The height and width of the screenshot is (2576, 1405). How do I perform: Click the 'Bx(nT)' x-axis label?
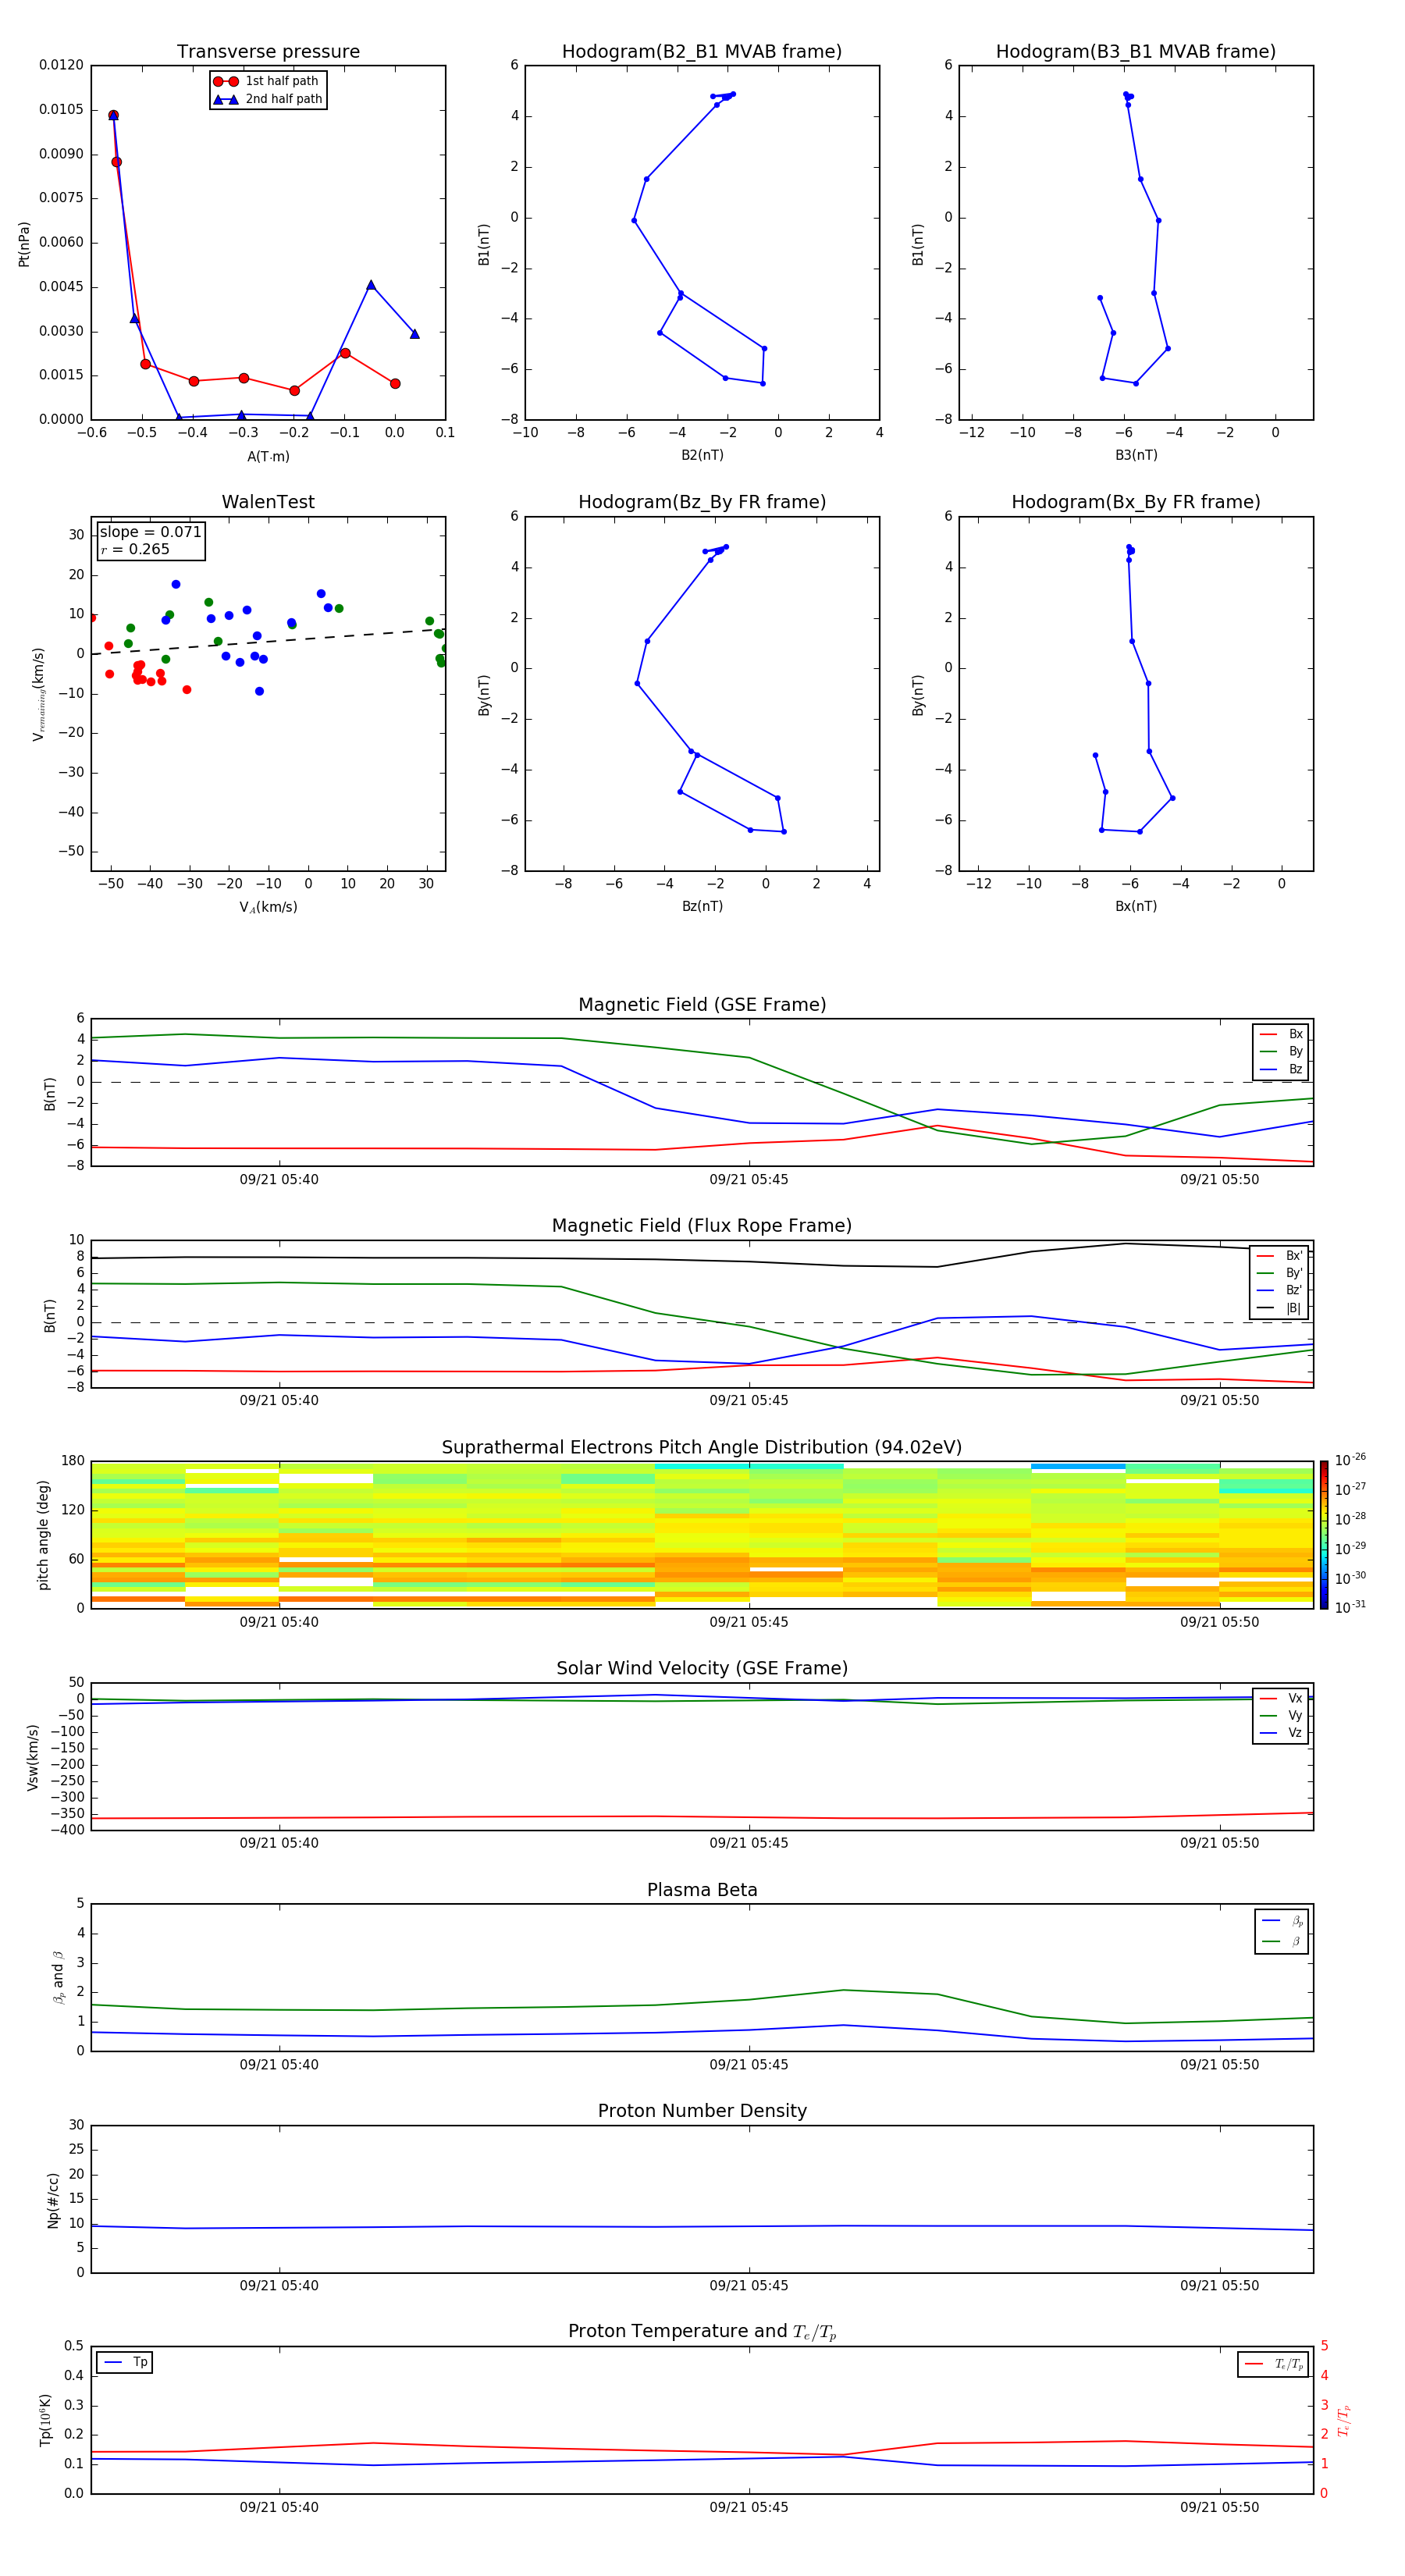(1136, 906)
